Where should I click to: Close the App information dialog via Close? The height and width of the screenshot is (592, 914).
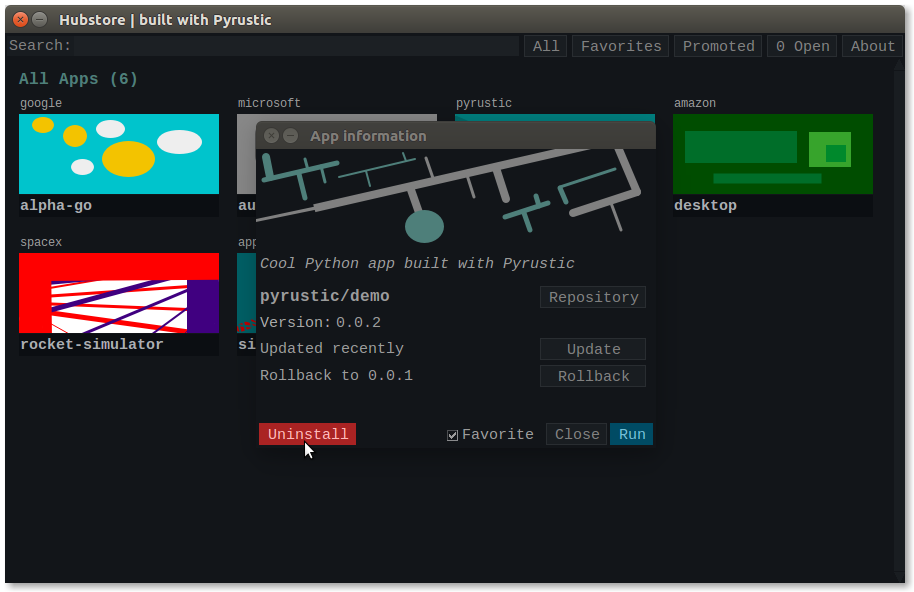576,434
